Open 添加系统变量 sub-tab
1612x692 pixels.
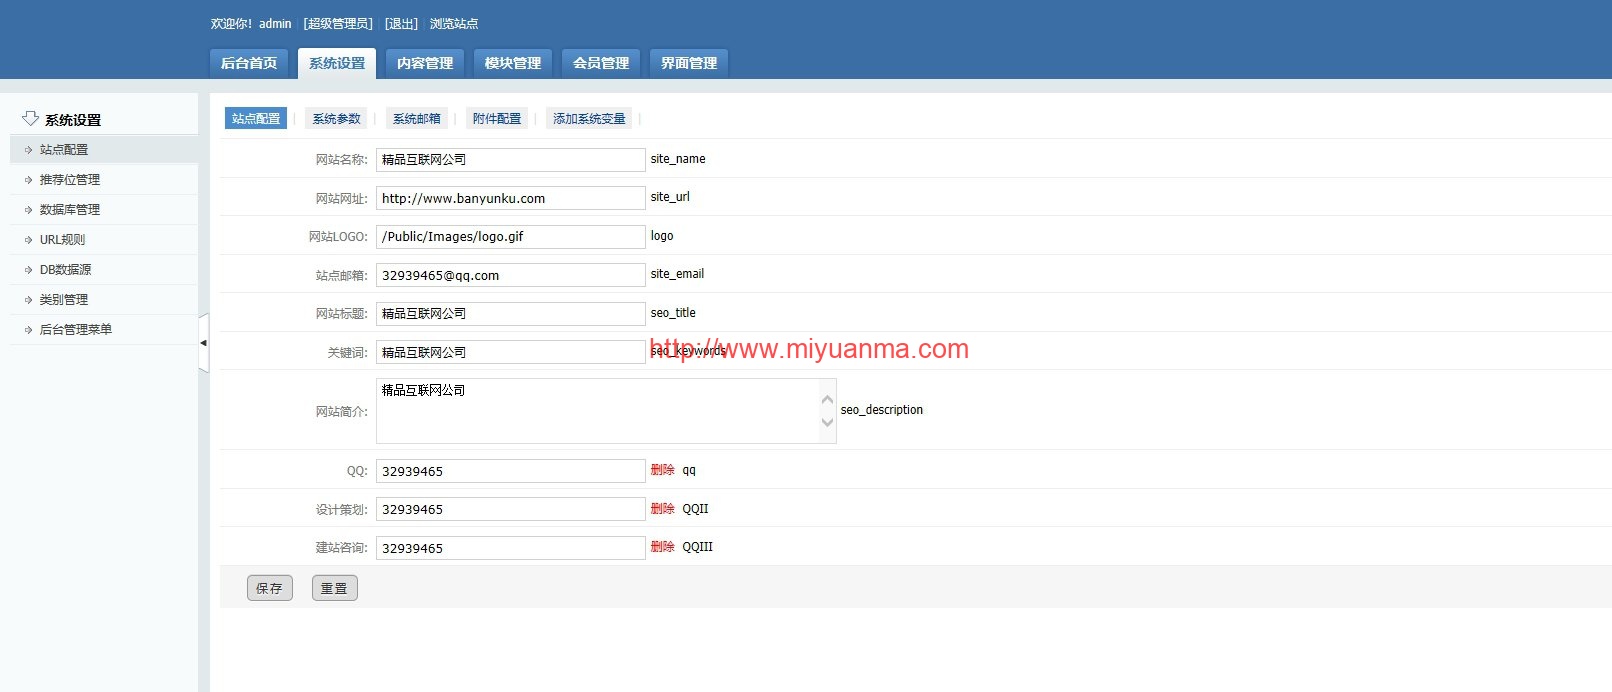(589, 118)
